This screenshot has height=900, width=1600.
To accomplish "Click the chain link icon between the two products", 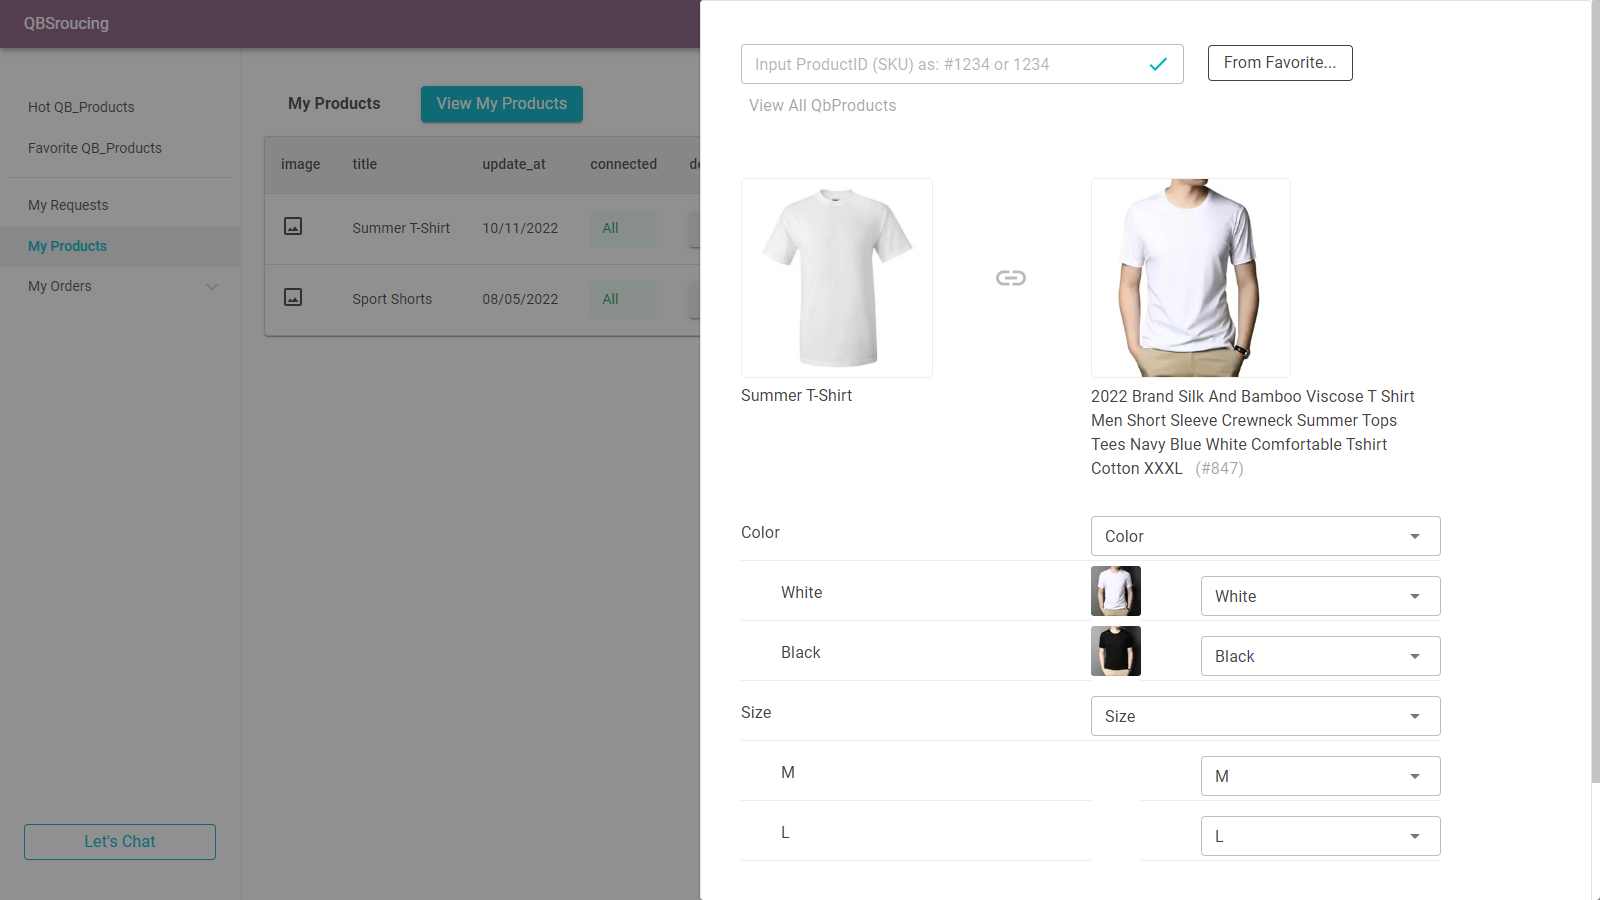I will pyautogui.click(x=1011, y=278).
